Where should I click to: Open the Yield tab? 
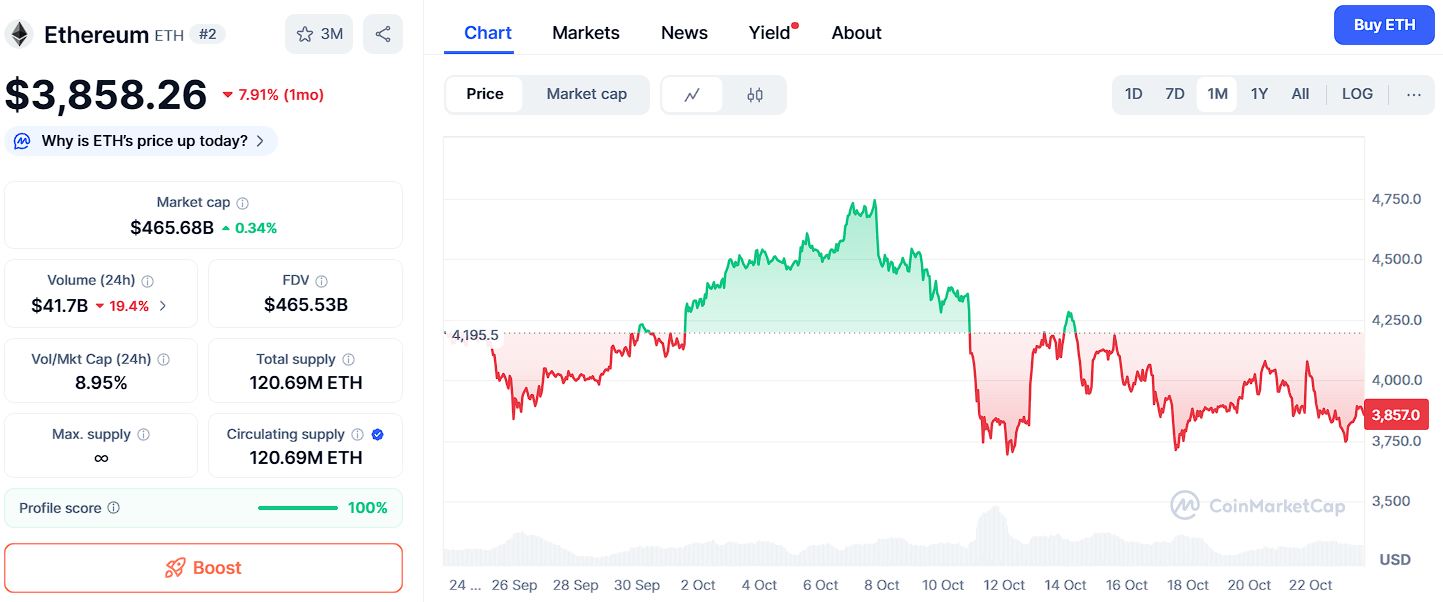770,33
